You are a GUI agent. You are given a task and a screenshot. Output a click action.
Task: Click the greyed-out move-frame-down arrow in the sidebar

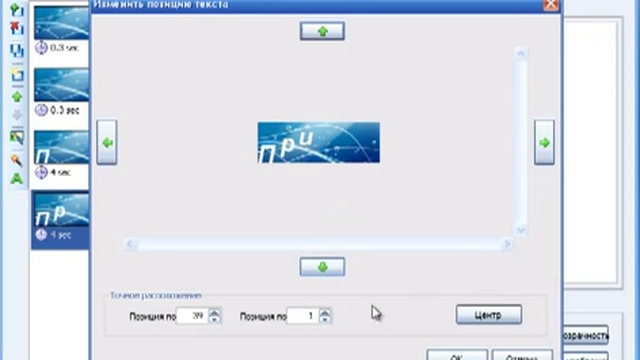tap(17, 115)
